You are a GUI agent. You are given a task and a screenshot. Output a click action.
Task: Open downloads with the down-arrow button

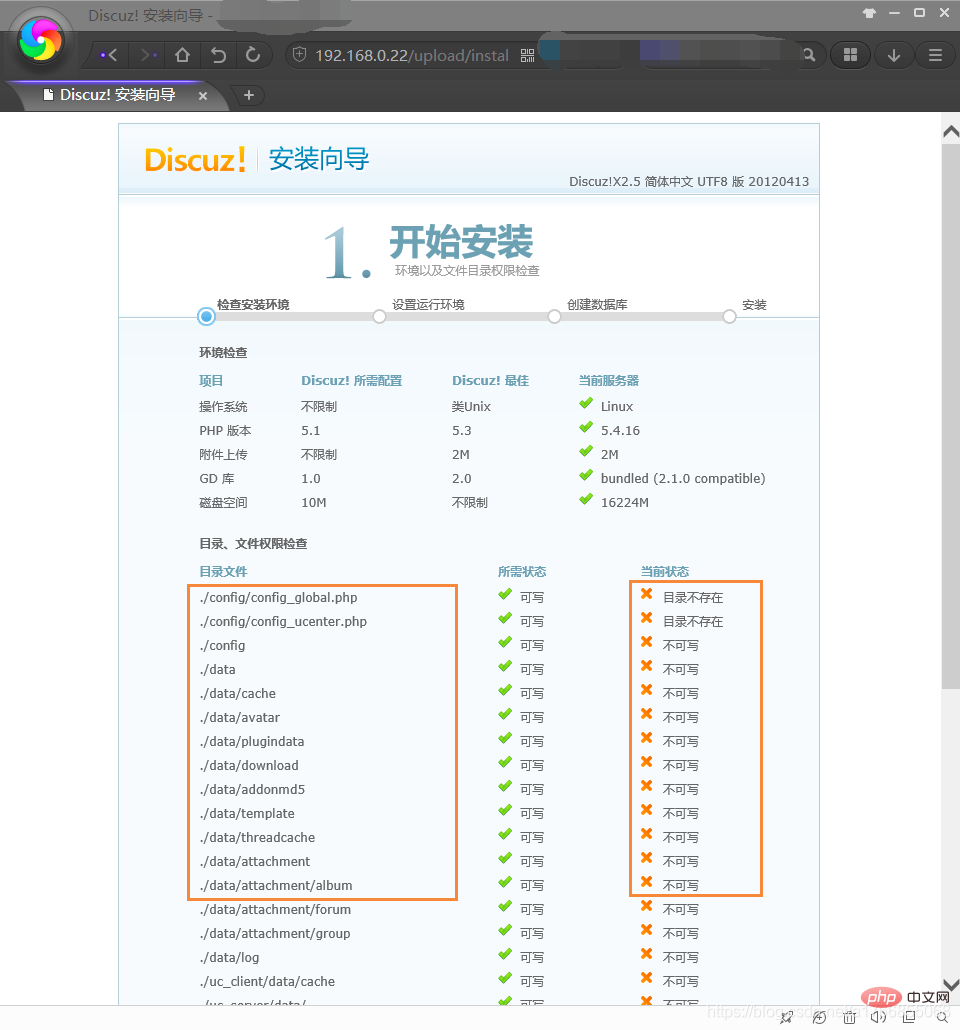[894, 55]
